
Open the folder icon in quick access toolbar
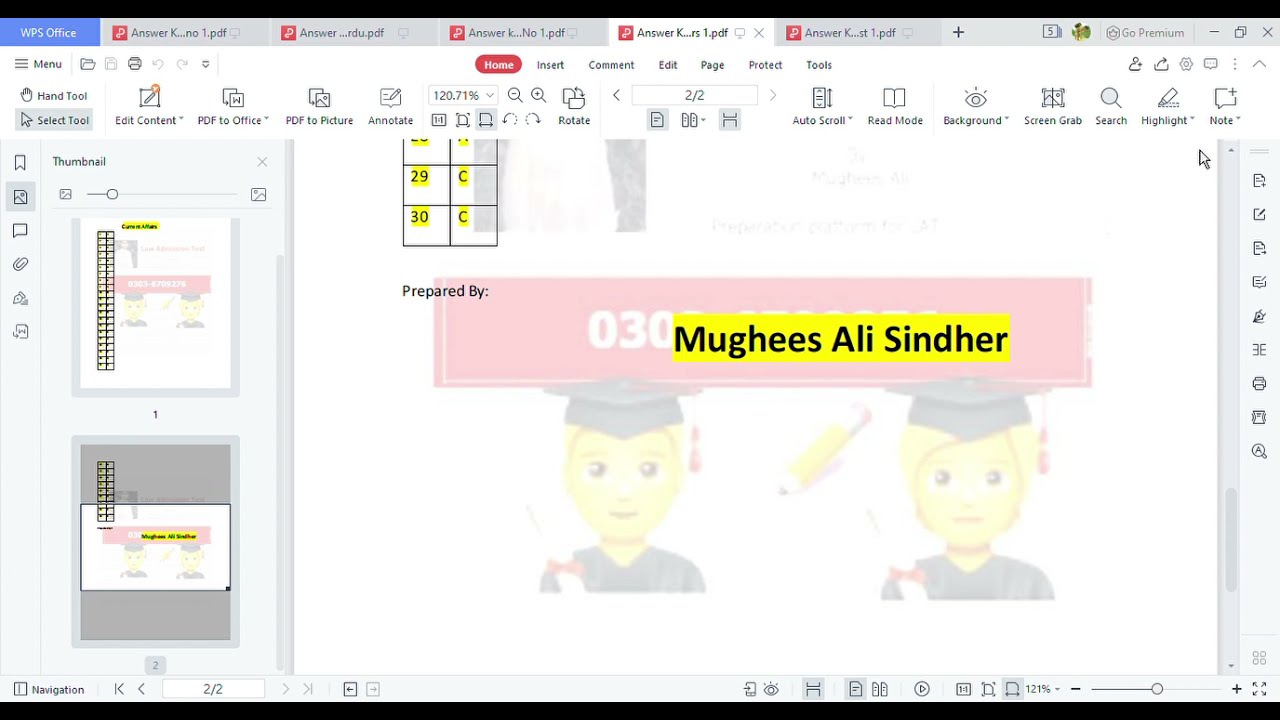[x=88, y=64]
